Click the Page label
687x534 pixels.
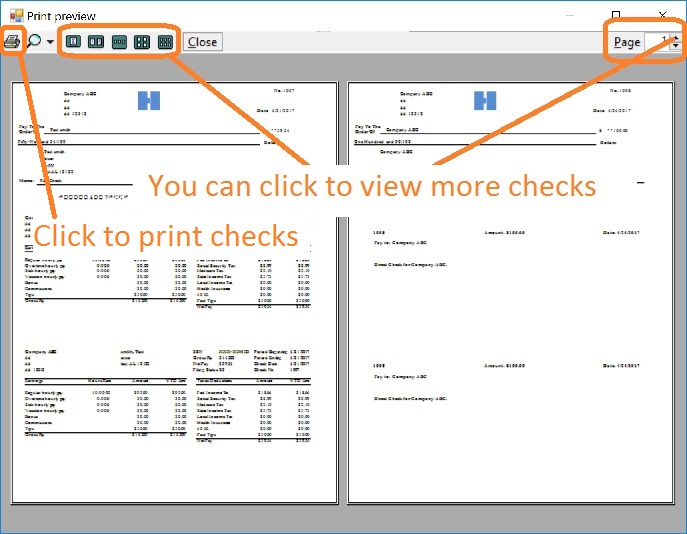[627, 42]
